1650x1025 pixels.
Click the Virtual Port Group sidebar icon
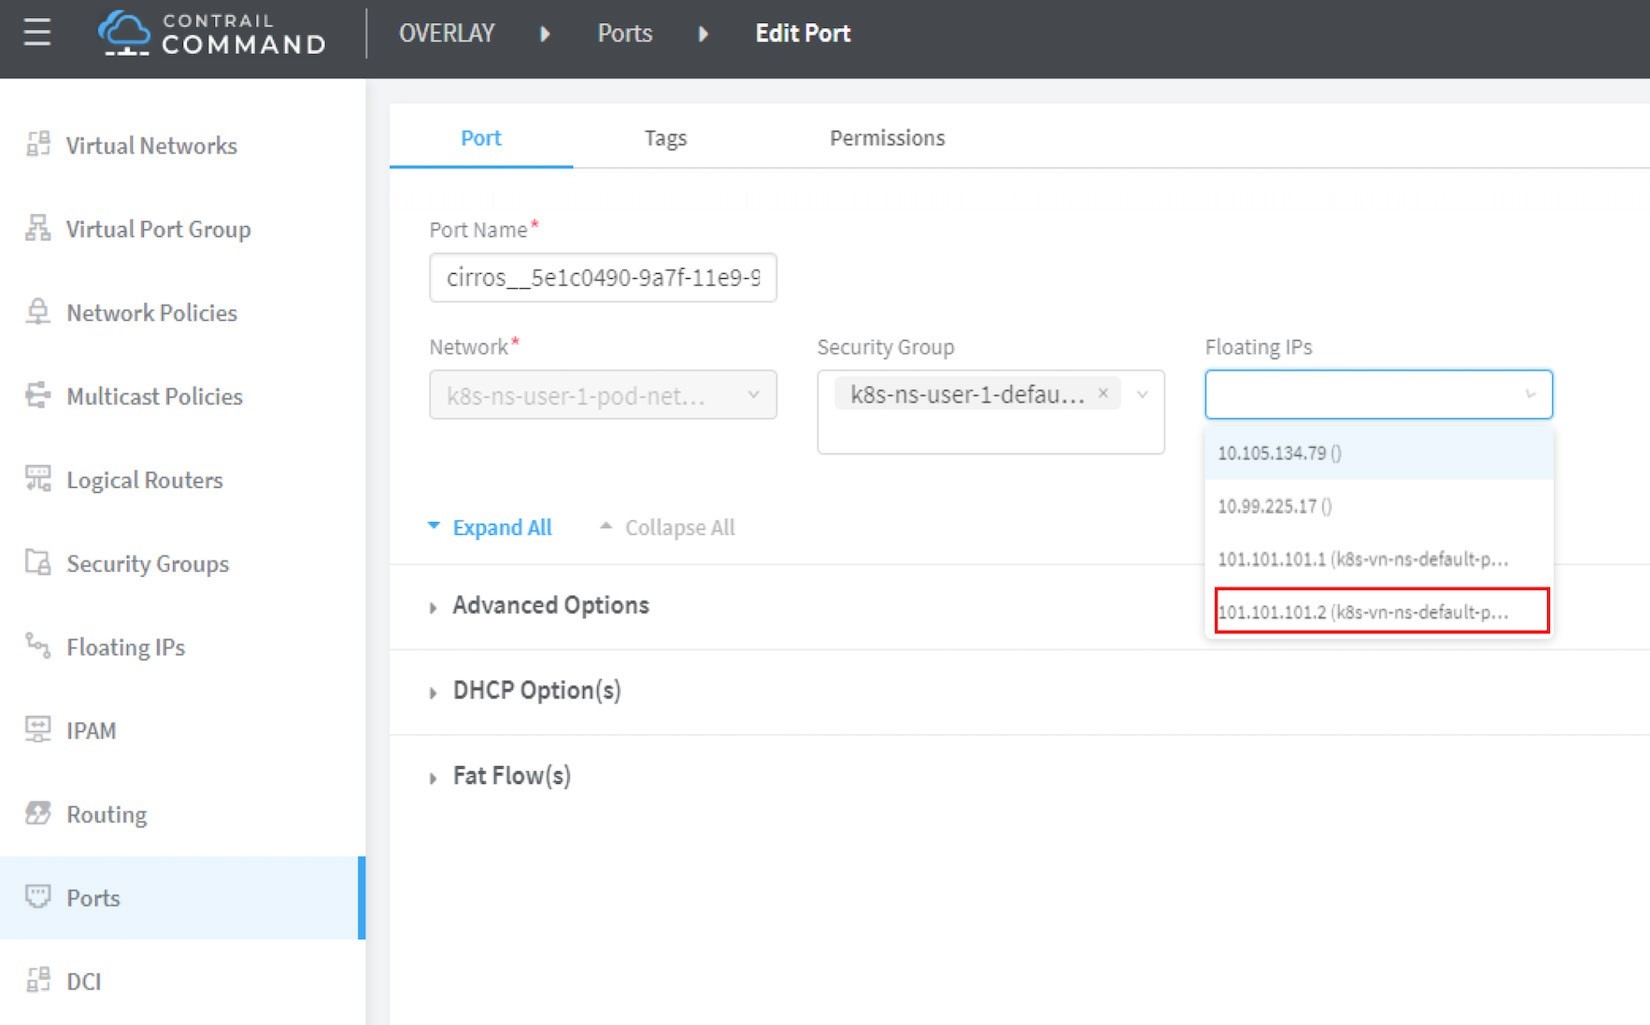coord(38,229)
